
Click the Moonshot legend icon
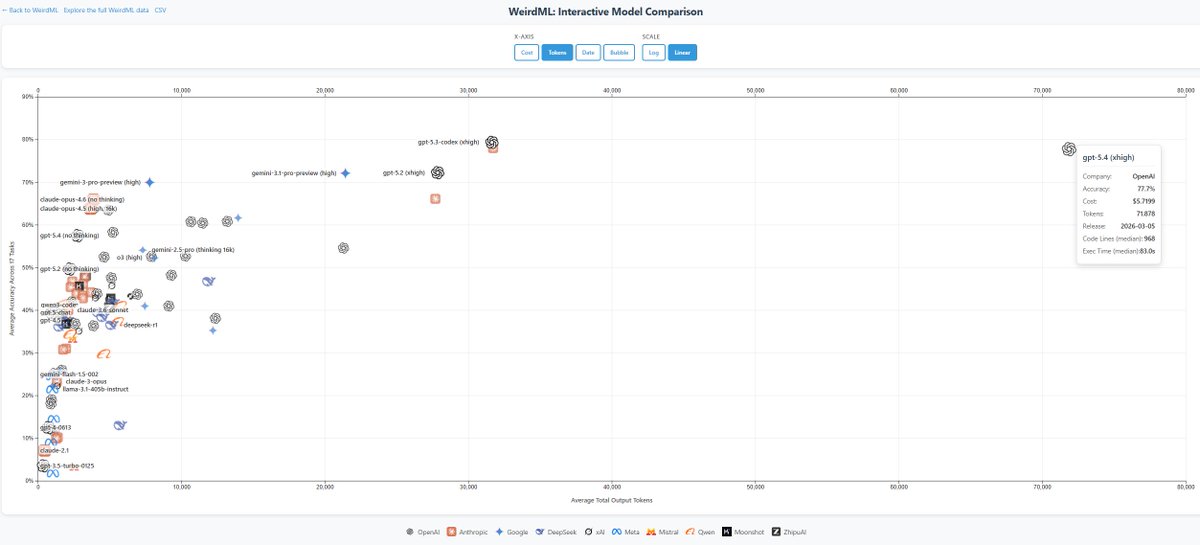pos(727,532)
